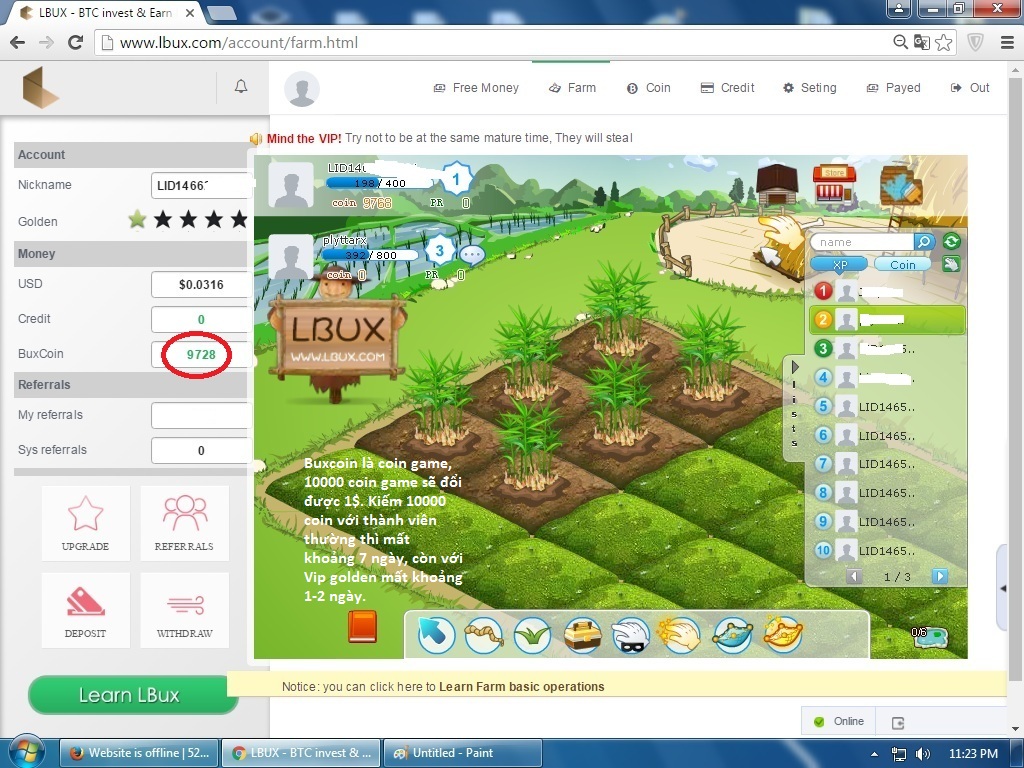Open the Chrome menu button

click(x=1007, y=42)
